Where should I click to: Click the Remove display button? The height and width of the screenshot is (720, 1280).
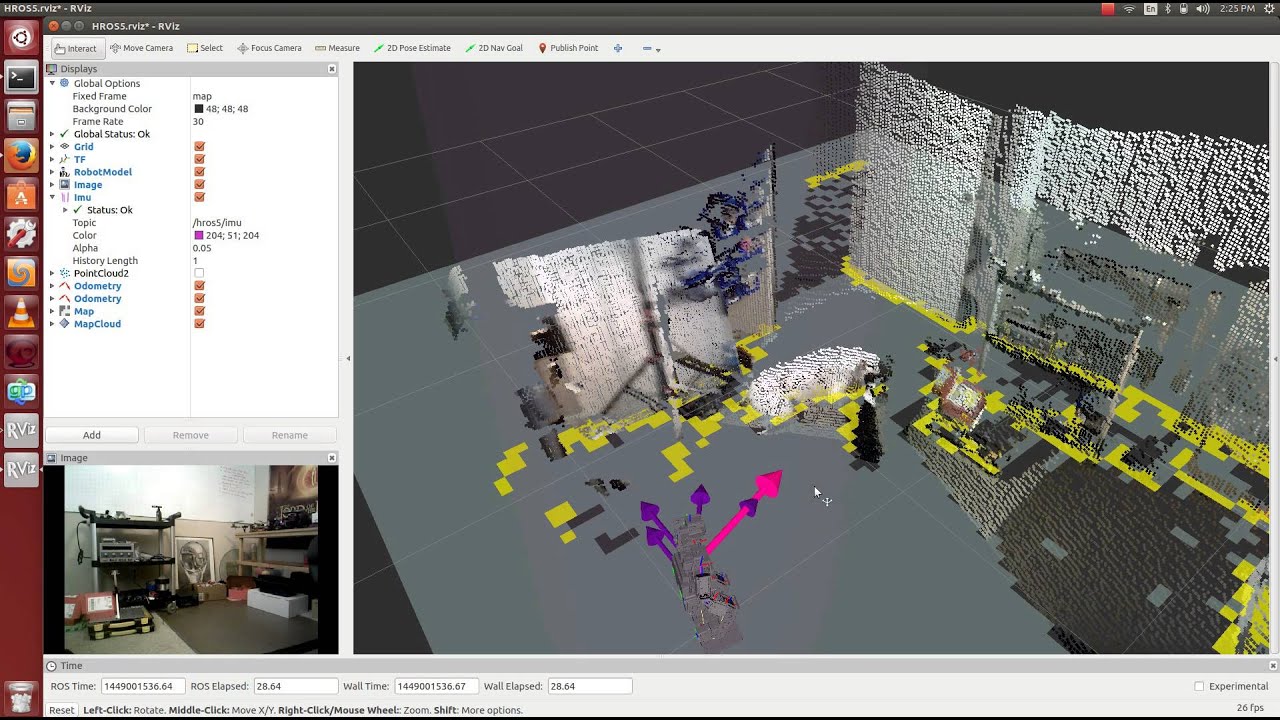191,435
